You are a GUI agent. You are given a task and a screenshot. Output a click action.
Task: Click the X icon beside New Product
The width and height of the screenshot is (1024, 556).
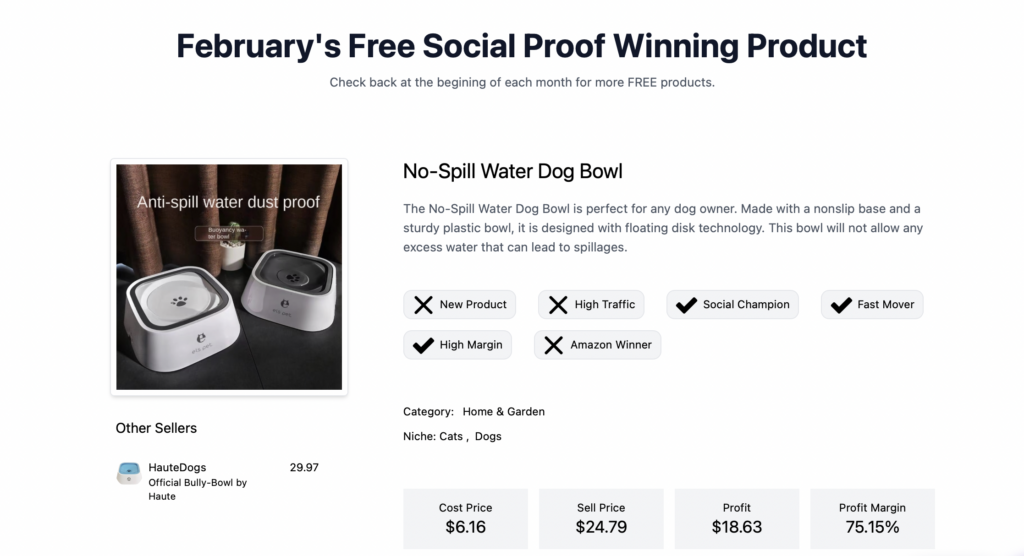pyautogui.click(x=423, y=304)
